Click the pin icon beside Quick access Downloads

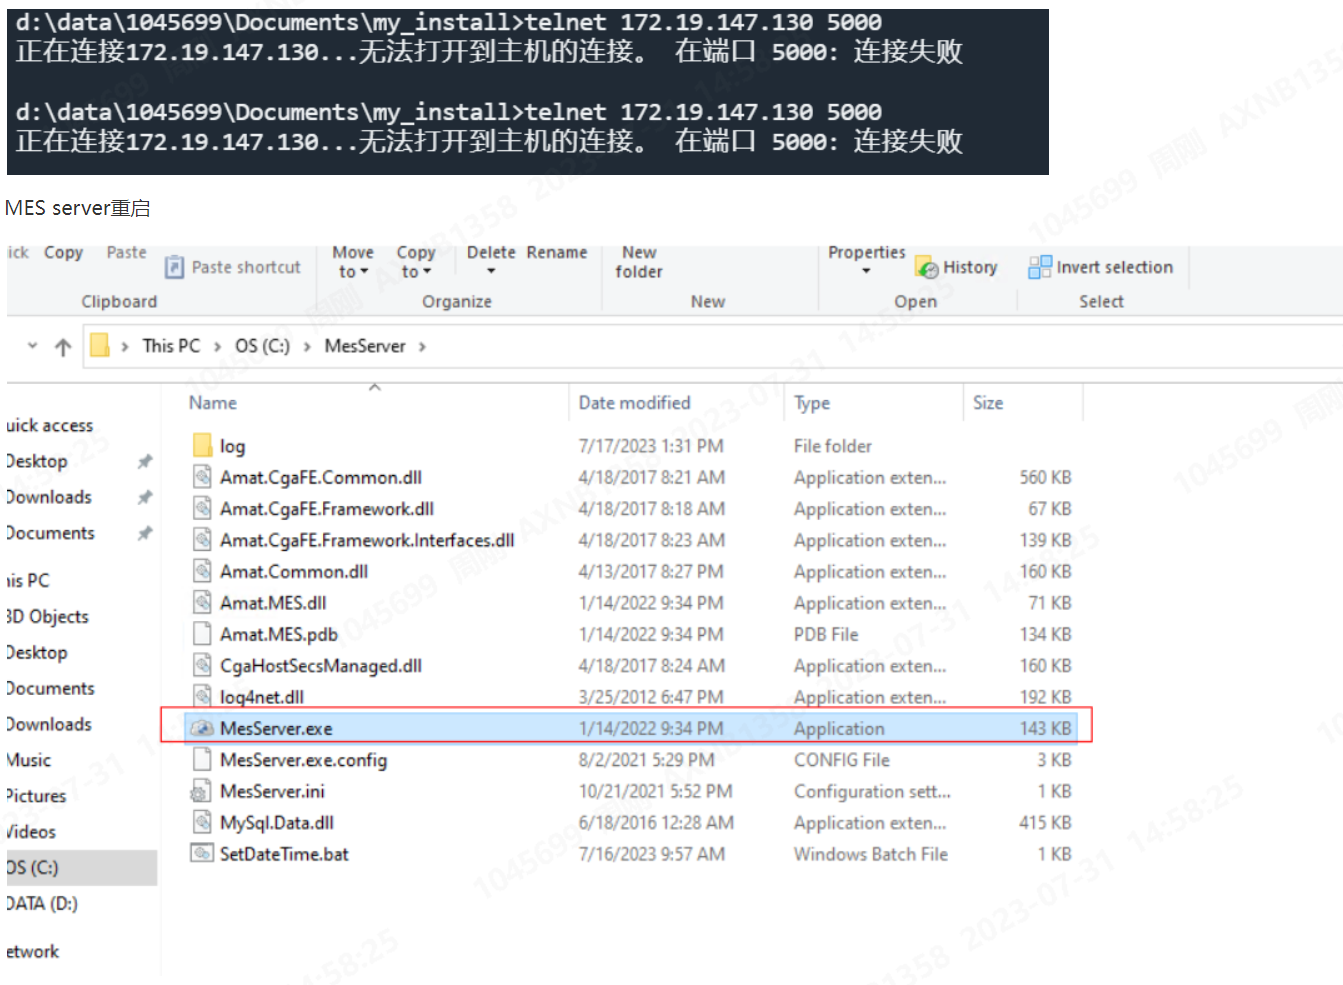coord(145,497)
